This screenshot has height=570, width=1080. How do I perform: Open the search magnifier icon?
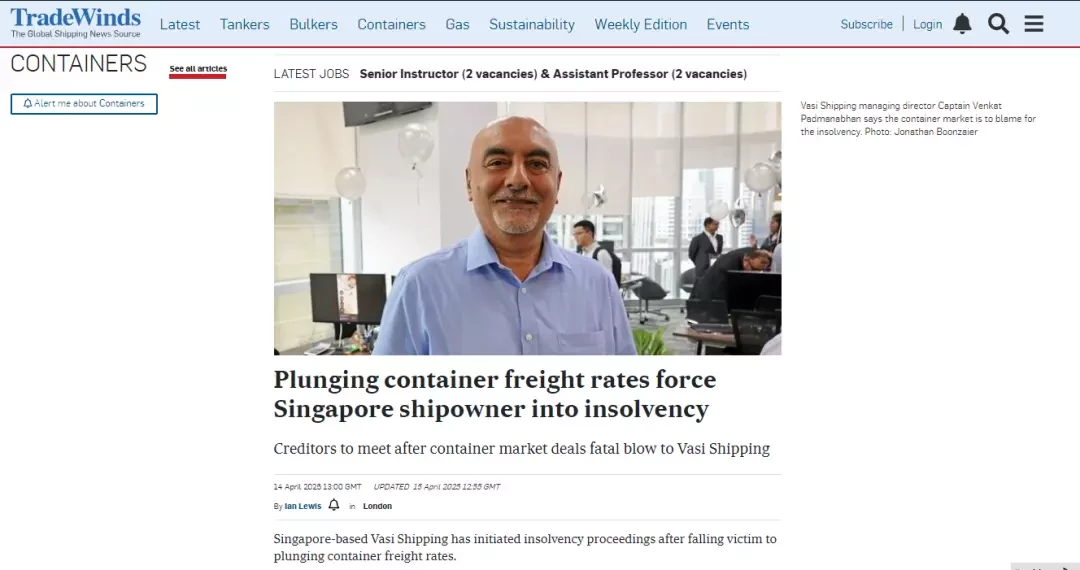[998, 24]
